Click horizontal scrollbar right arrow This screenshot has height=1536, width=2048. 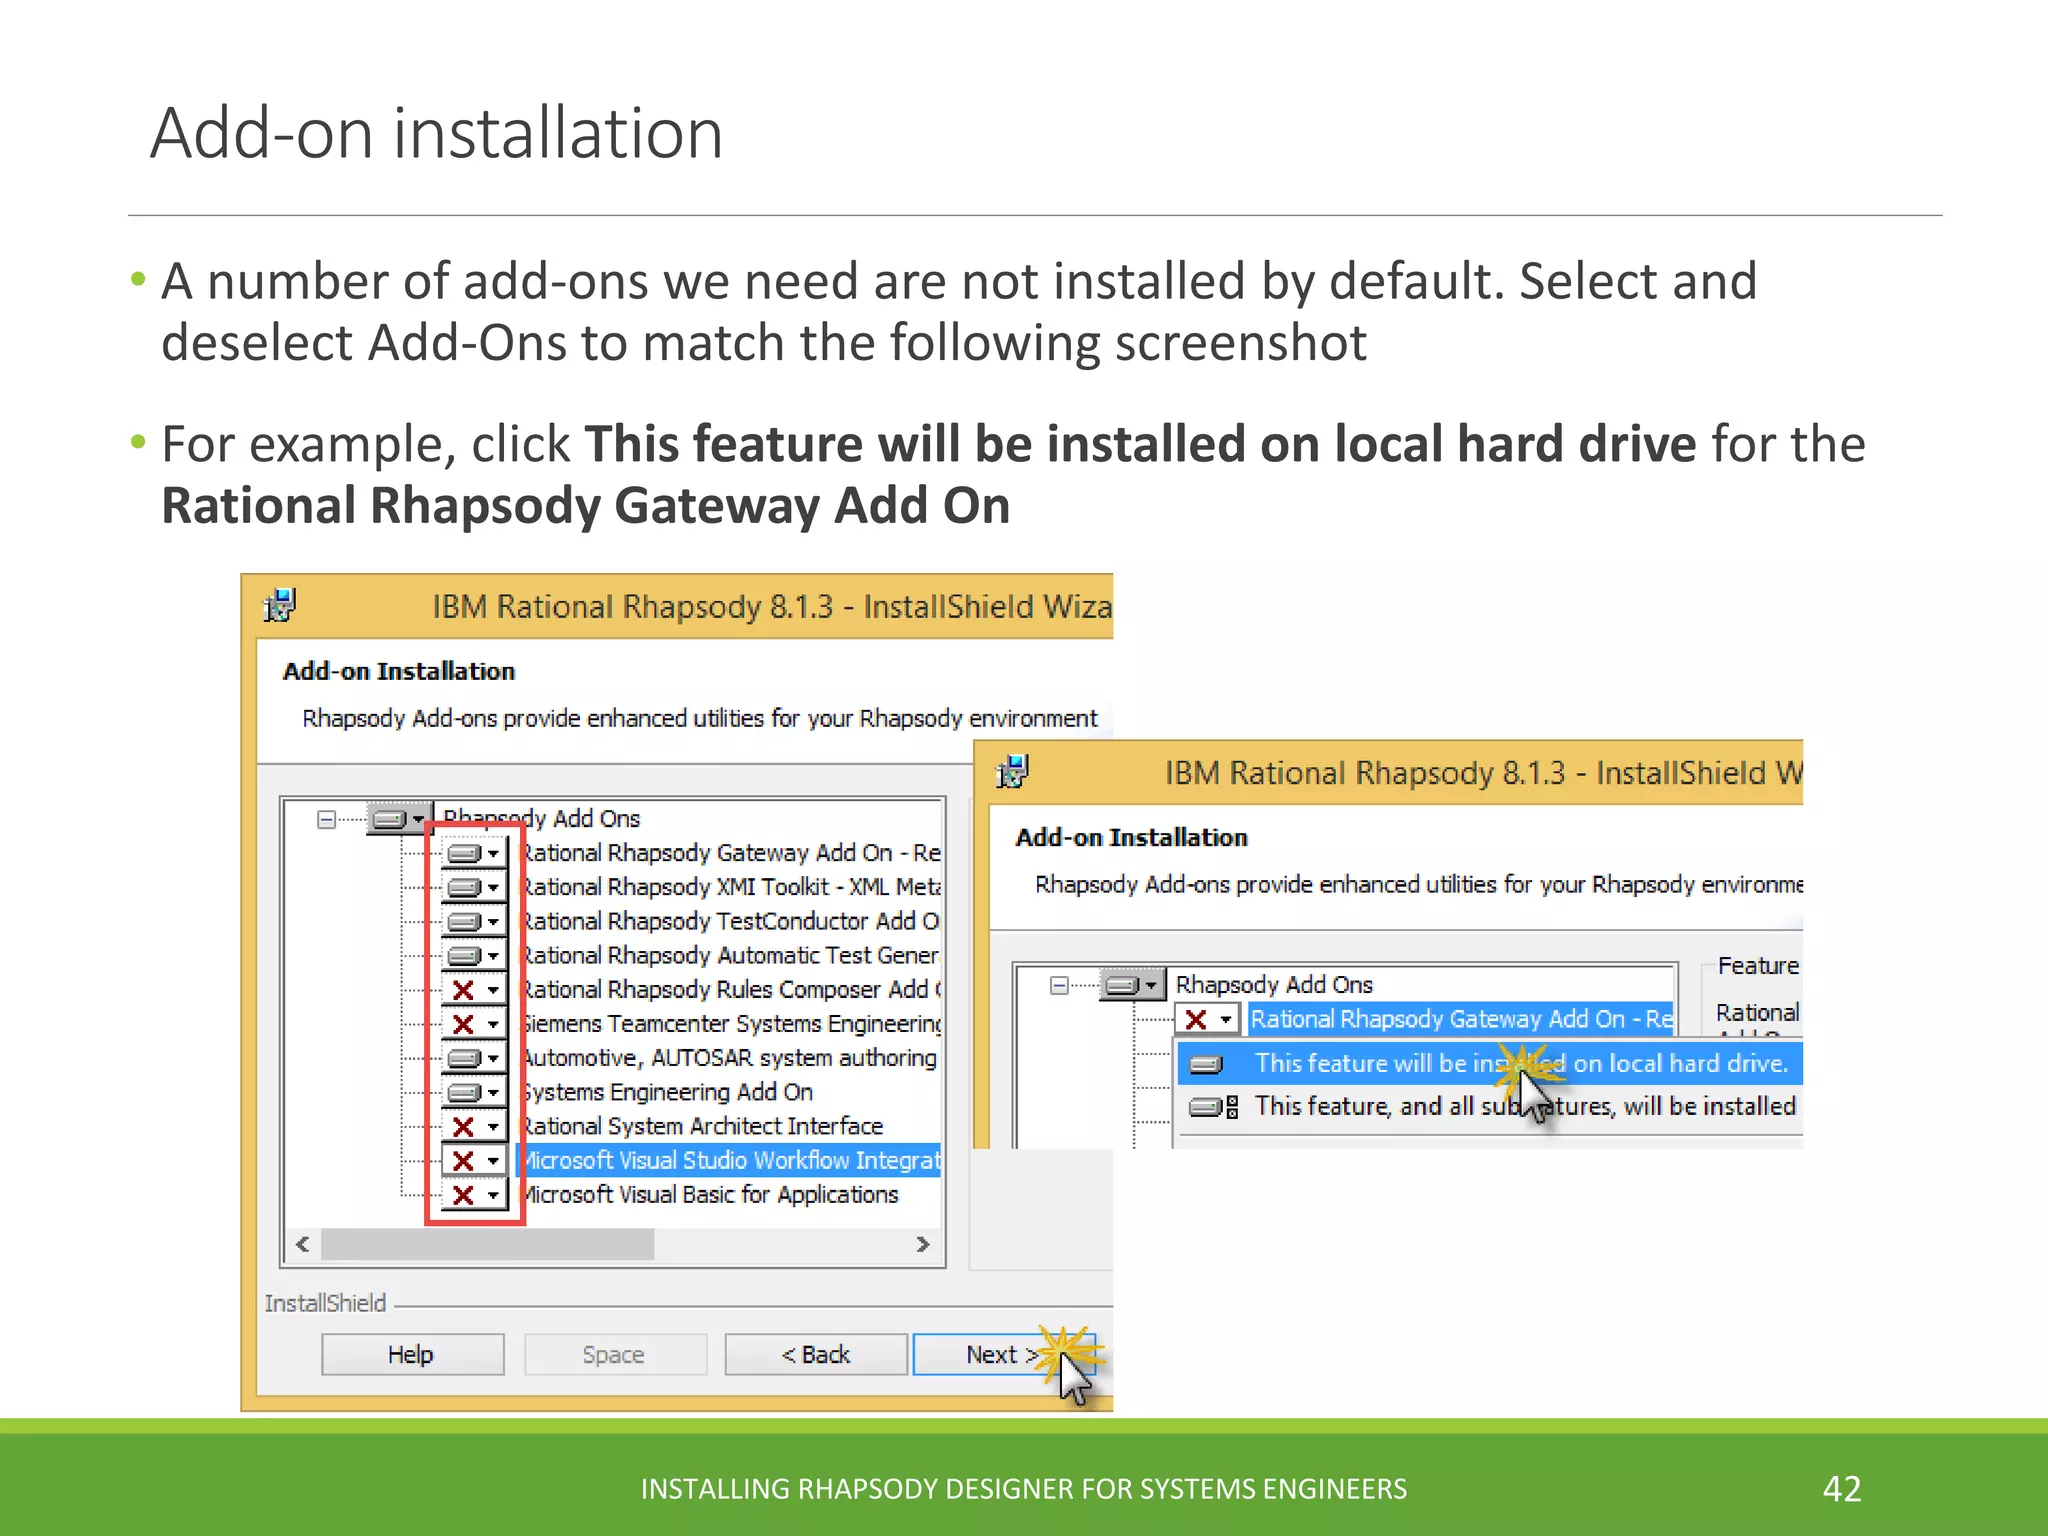(923, 1244)
